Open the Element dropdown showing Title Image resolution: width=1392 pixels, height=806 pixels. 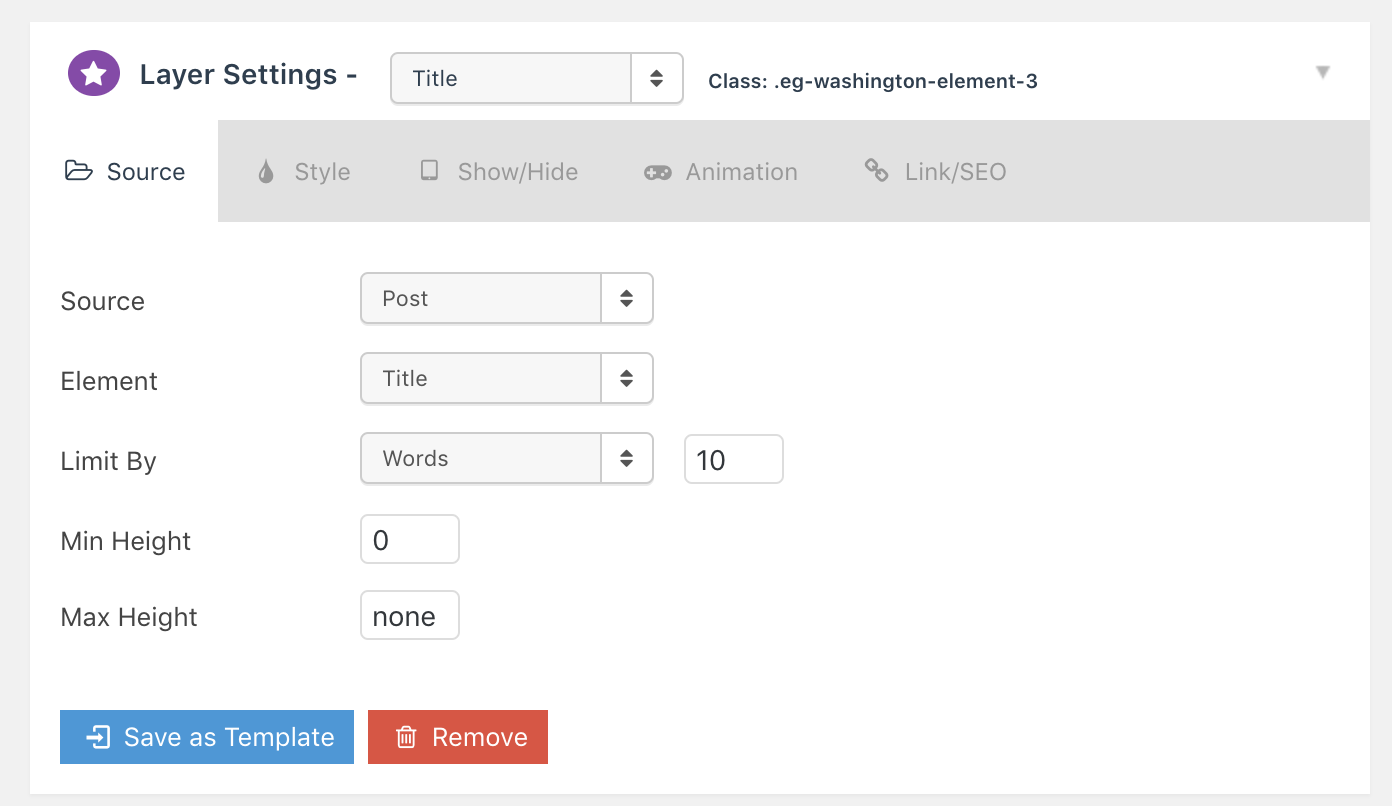507,378
